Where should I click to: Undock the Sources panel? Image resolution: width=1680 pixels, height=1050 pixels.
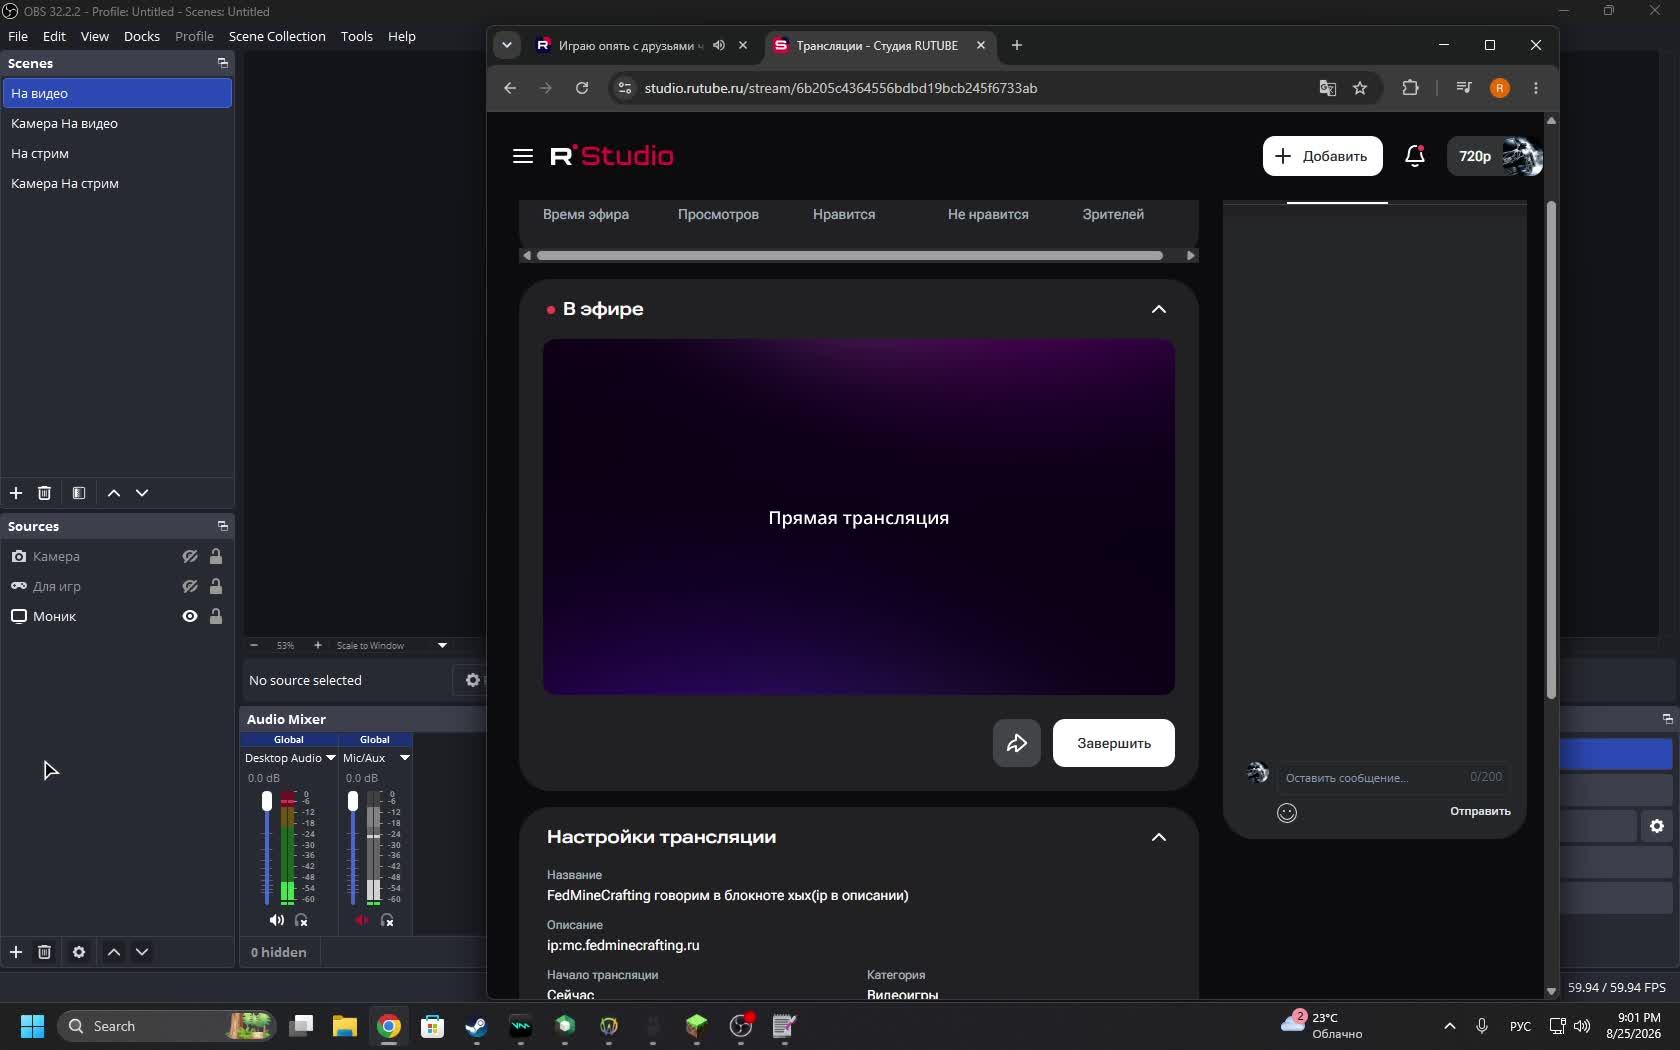pyautogui.click(x=223, y=526)
